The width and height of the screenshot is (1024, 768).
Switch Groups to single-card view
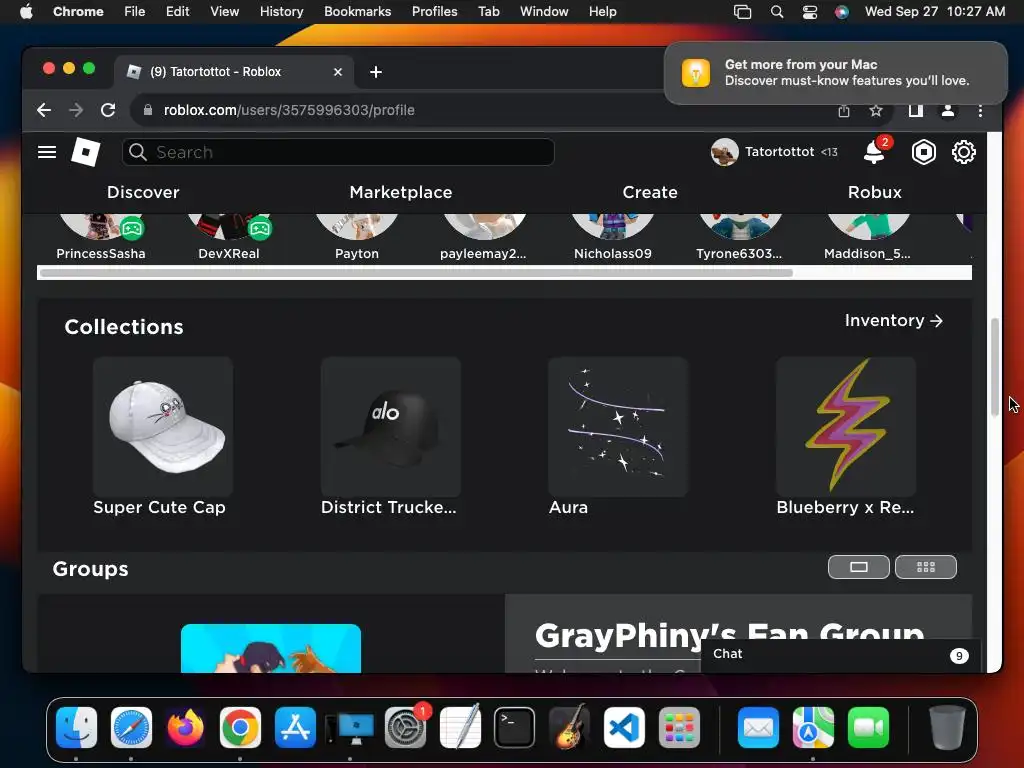[x=858, y=567]
